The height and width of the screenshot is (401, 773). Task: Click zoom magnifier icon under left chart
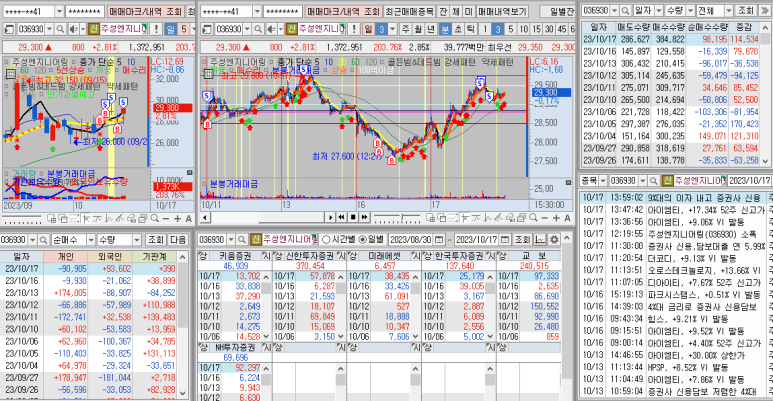click(155, 218)
